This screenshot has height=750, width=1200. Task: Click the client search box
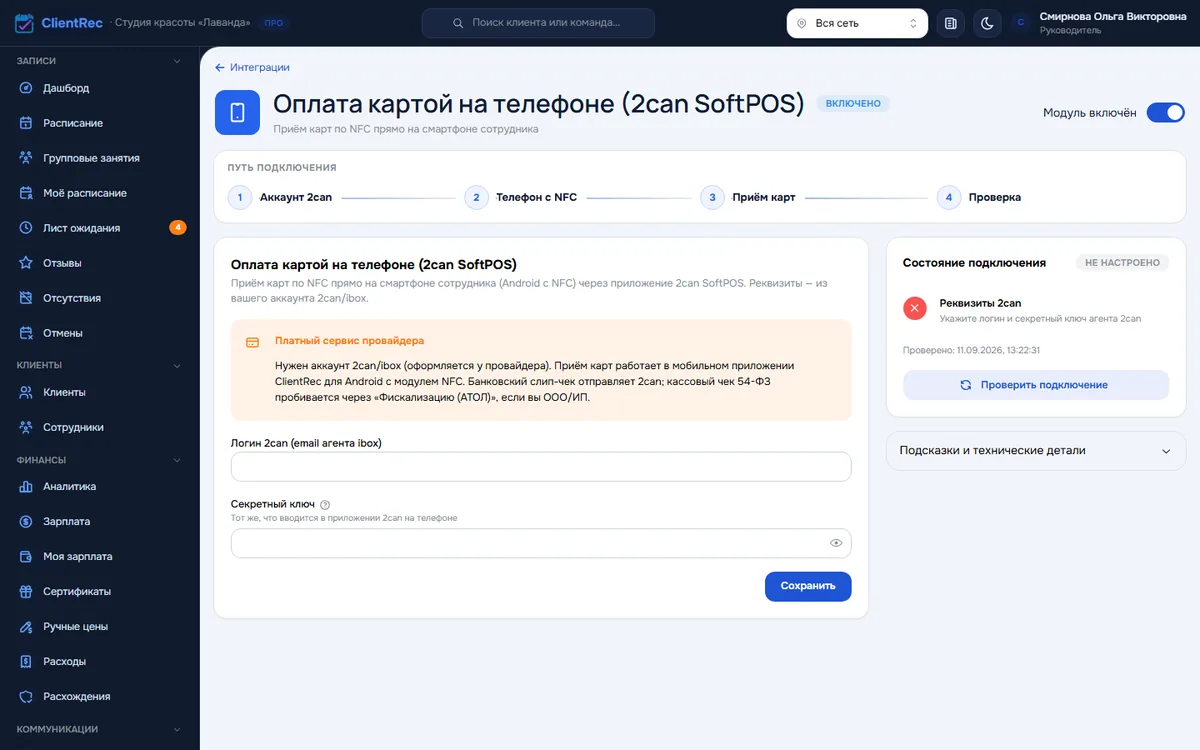point(538,23)
